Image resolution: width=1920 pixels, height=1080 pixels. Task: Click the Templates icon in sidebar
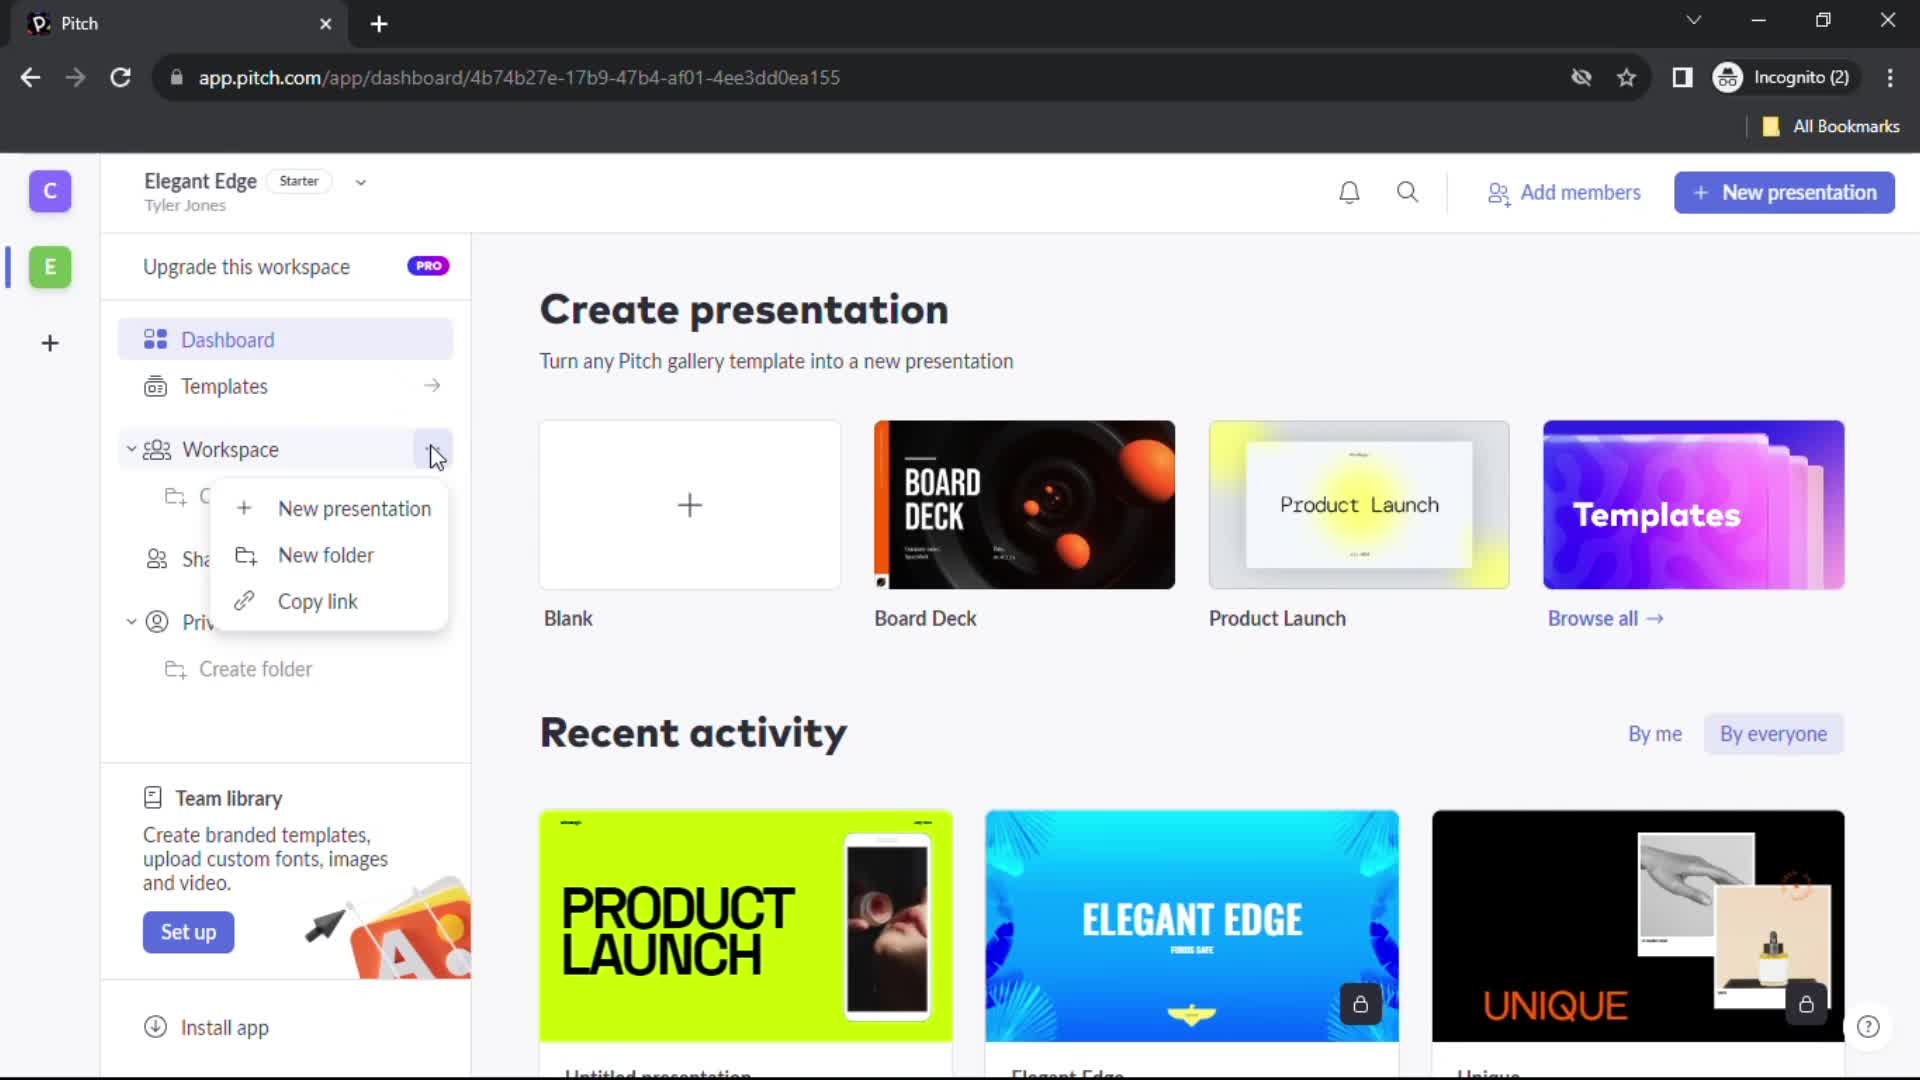(157, 385)
